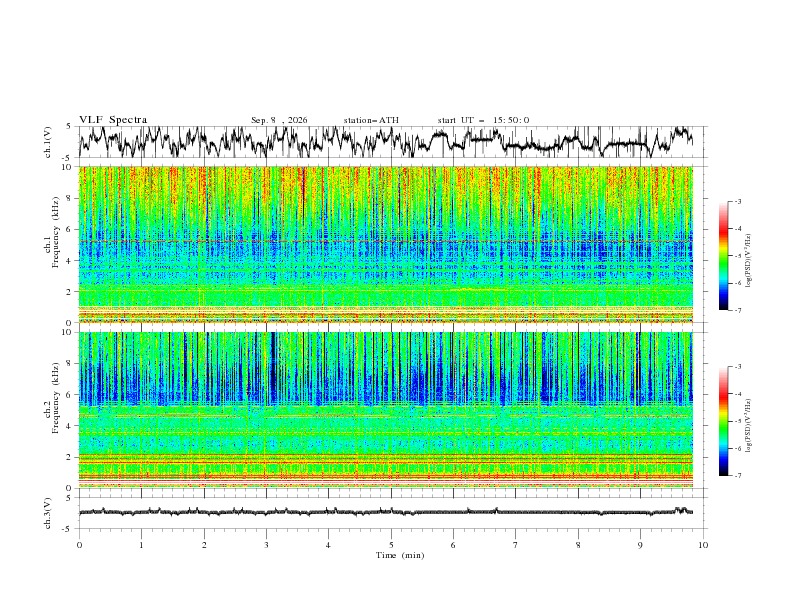Click the ch.1 upper color scale bar
The height and width of the screenshot is (612, 792).
[x=723, y=256]
